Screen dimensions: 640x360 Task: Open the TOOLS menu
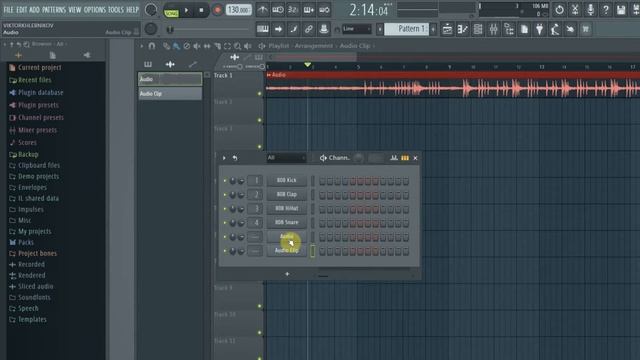(x=116, y=9)
